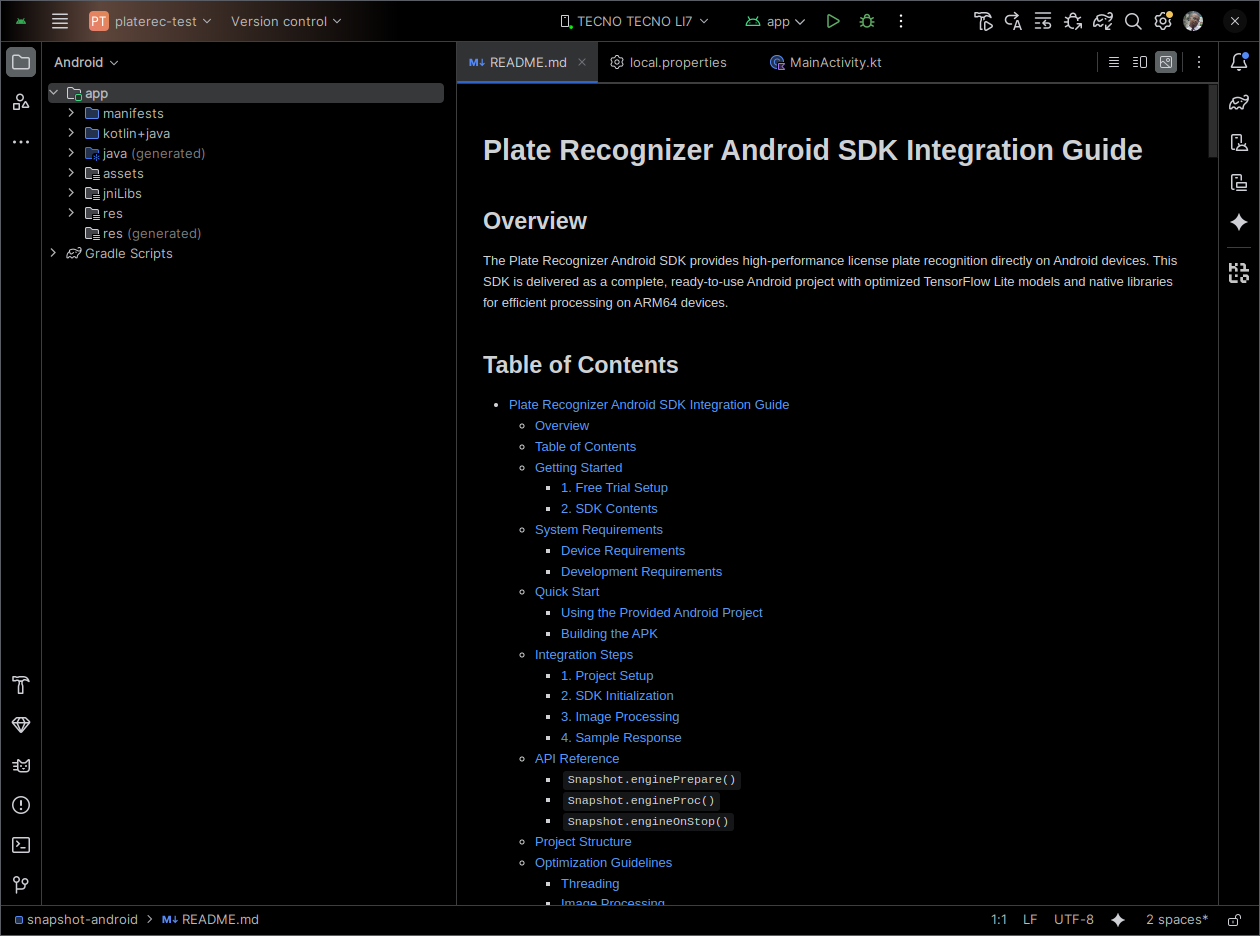Viewport: 1260px width, 936px height.
Task: Open the Android view switcher dropdown
Action: pyautogui.click(x=86, y=62)
